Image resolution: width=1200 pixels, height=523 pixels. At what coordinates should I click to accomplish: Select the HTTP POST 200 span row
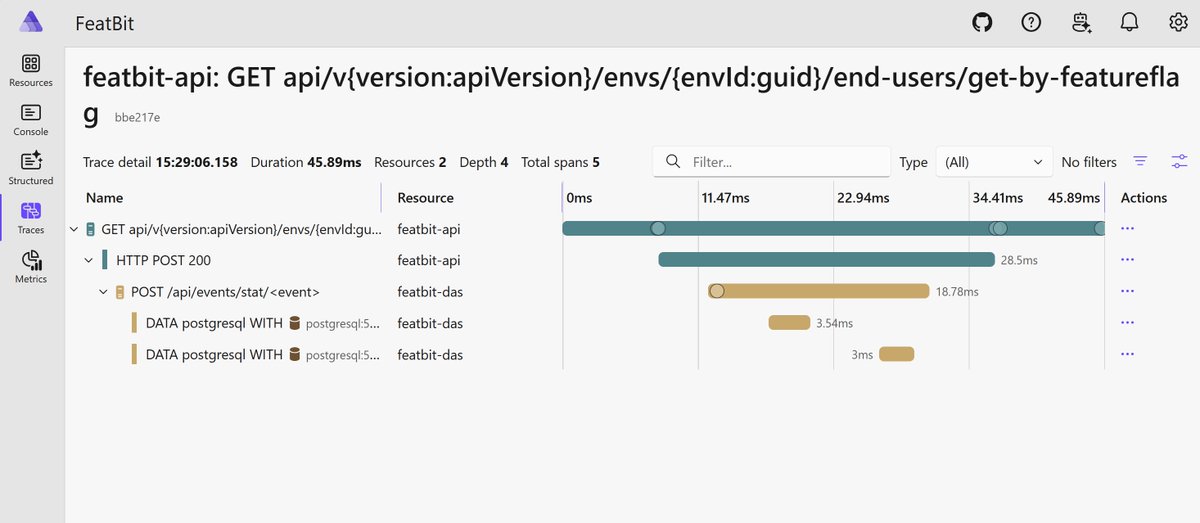[x=163, y=260]
